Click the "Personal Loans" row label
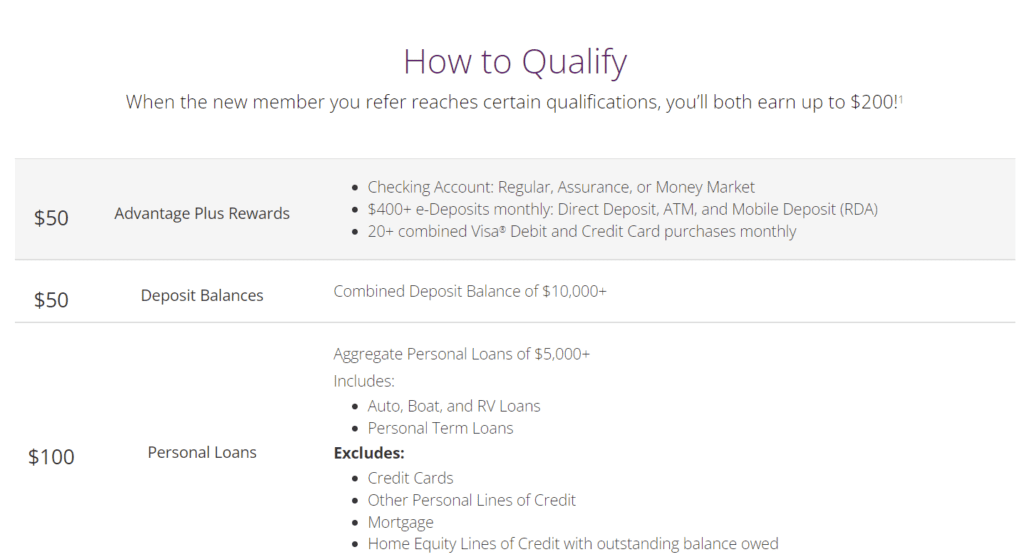The height and width of the screenshot is (557, 1024). [202, 452]
